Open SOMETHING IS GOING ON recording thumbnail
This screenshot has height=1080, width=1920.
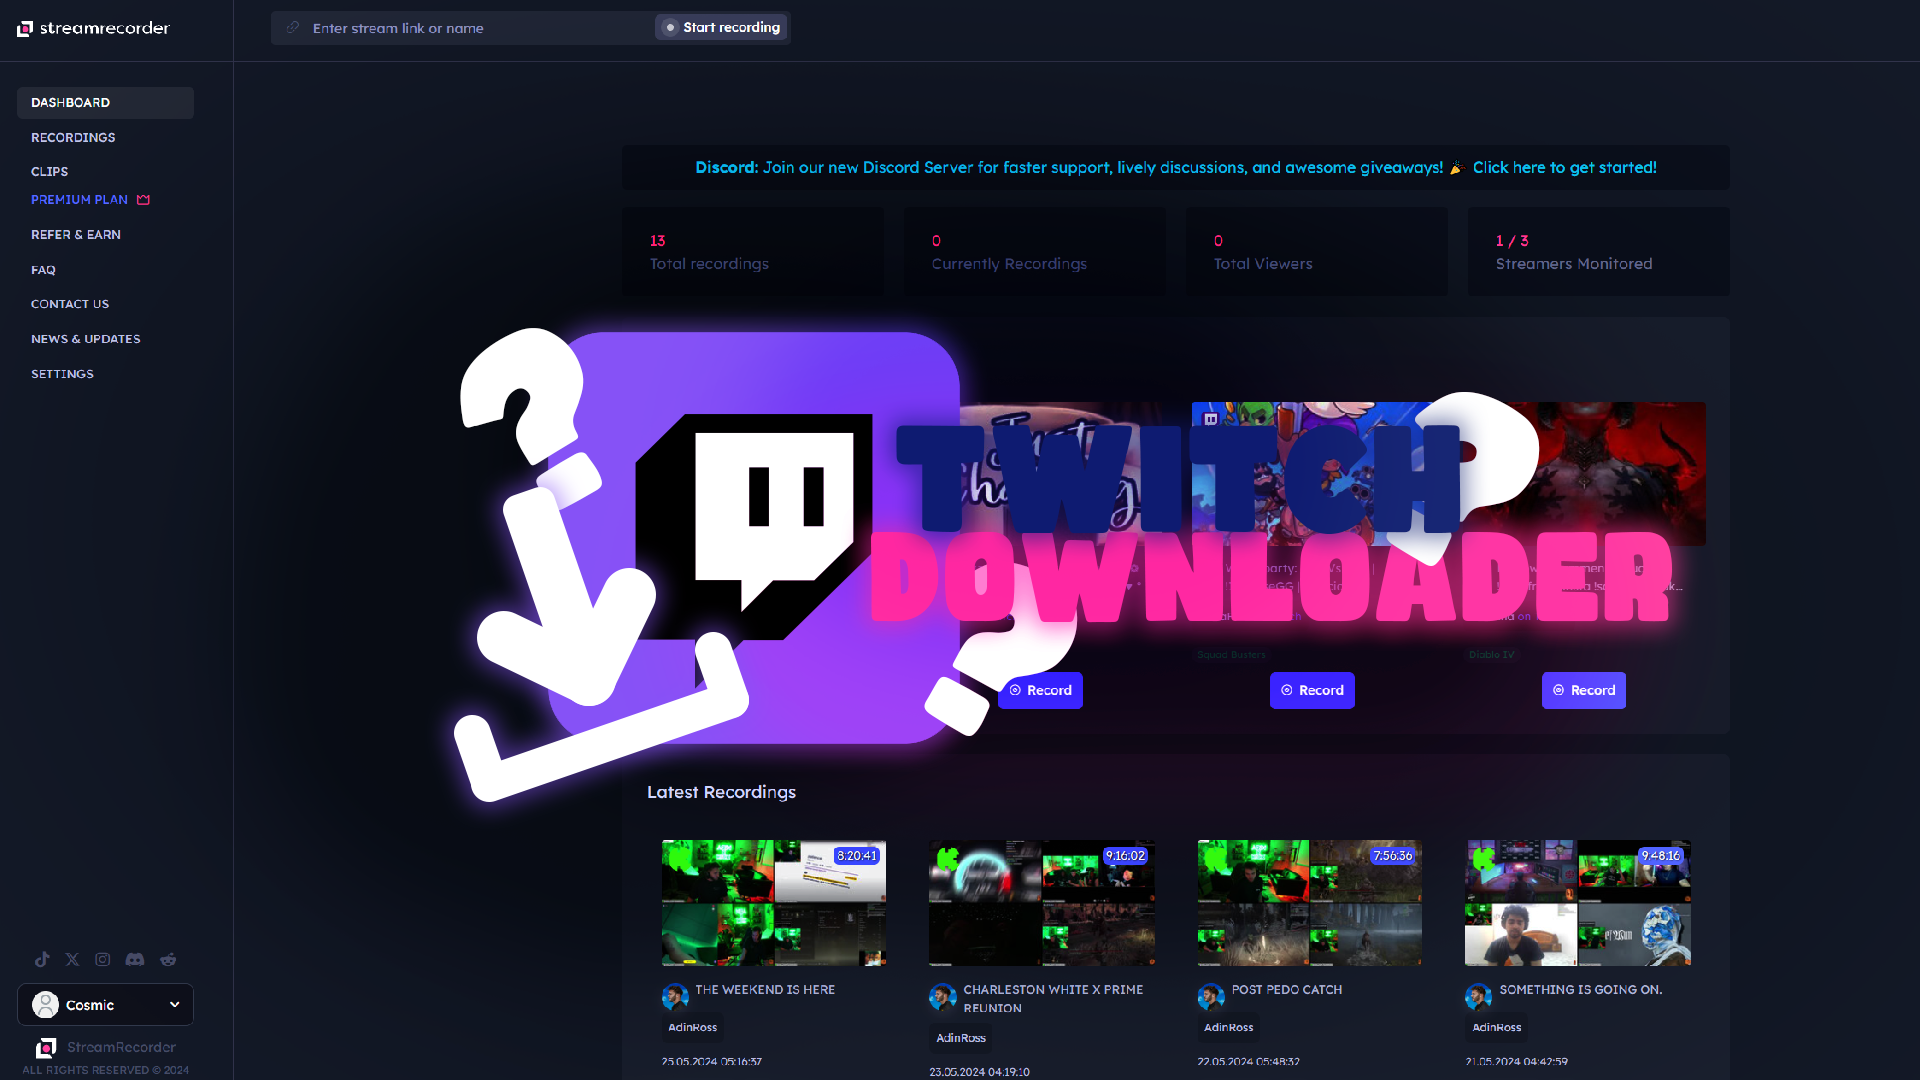click(1578, 903)
